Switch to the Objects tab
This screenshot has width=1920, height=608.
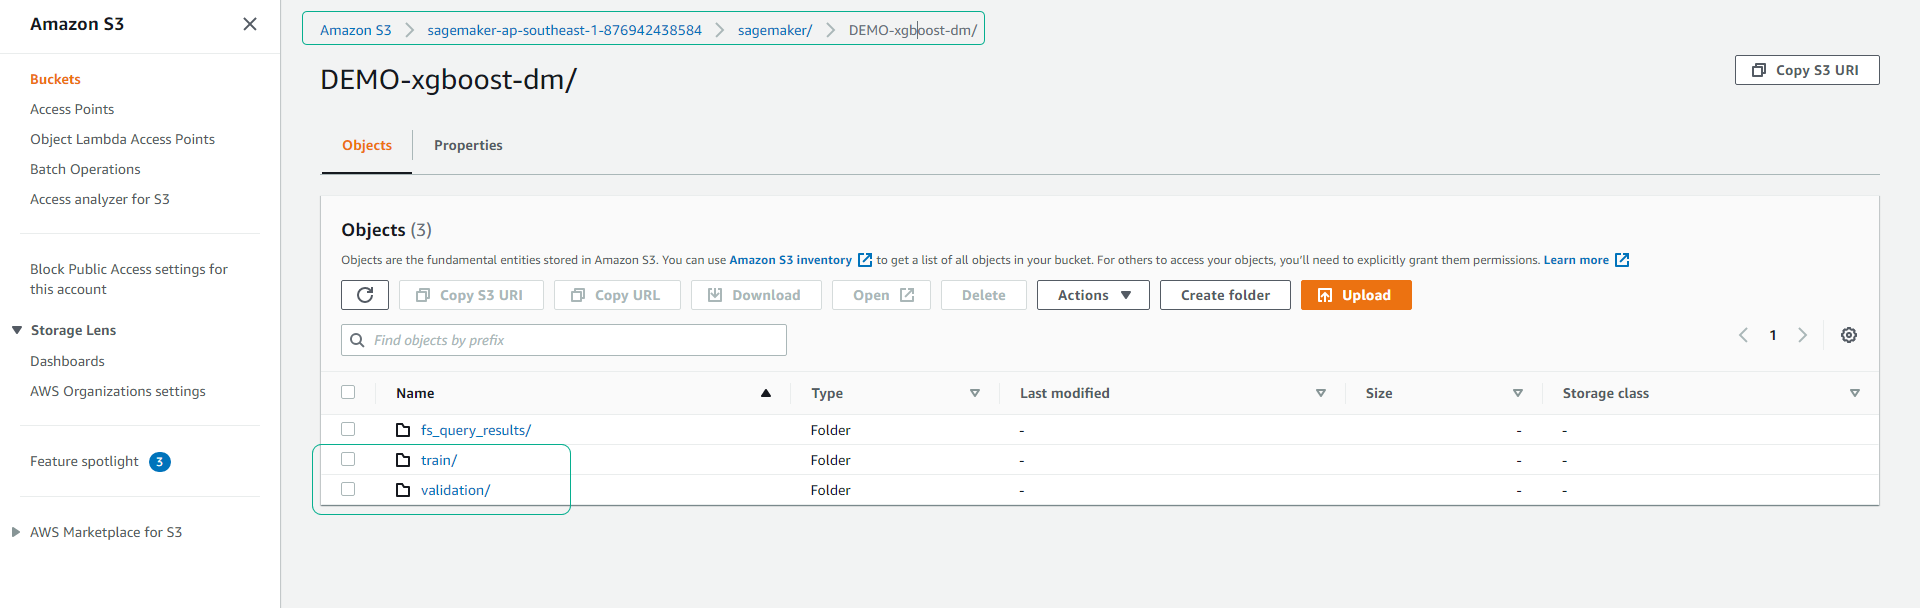pos(367,145)
